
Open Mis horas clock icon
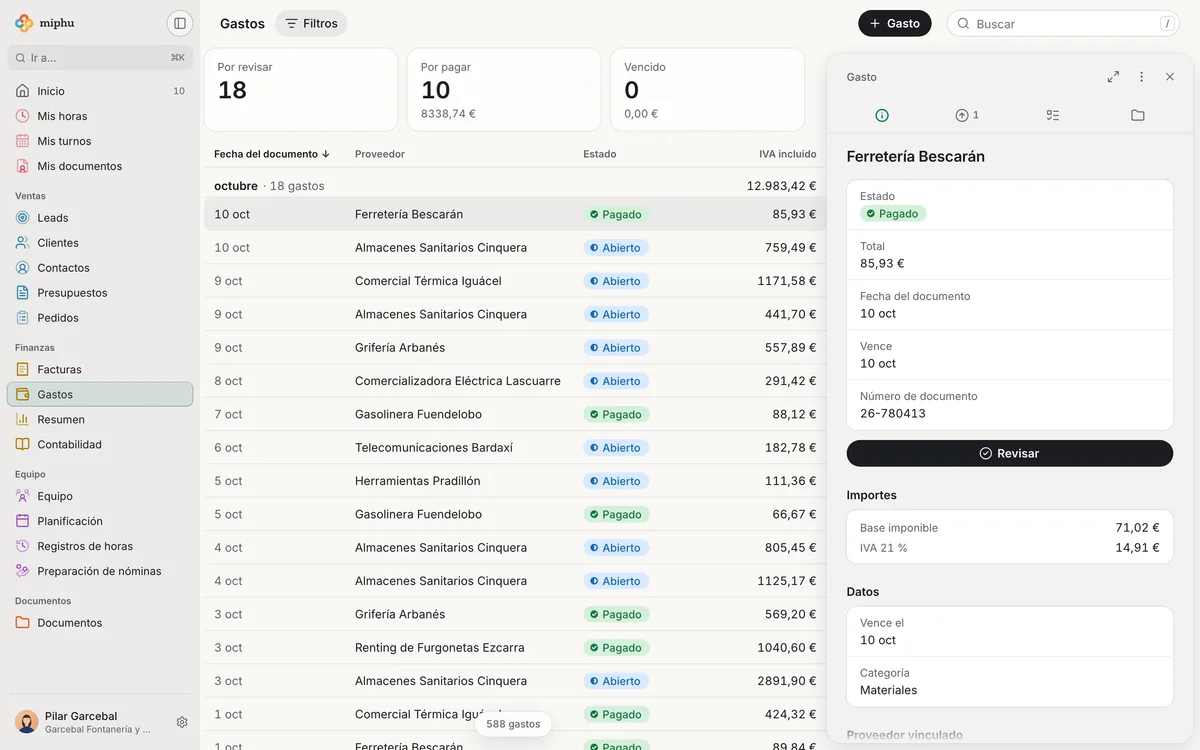pos(23,116)
